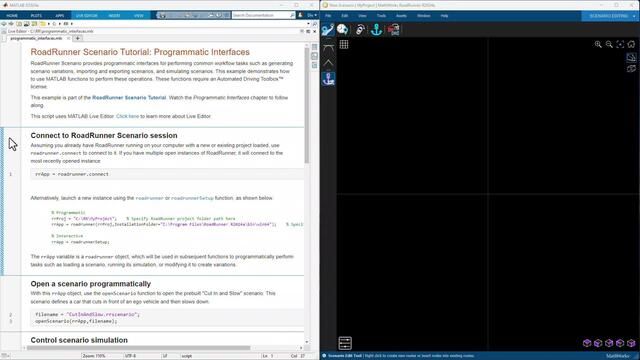The image size is (640, 360).
Task: Click the forward arrow in MATLAB folder toolbar
Action: pos(11,24)
